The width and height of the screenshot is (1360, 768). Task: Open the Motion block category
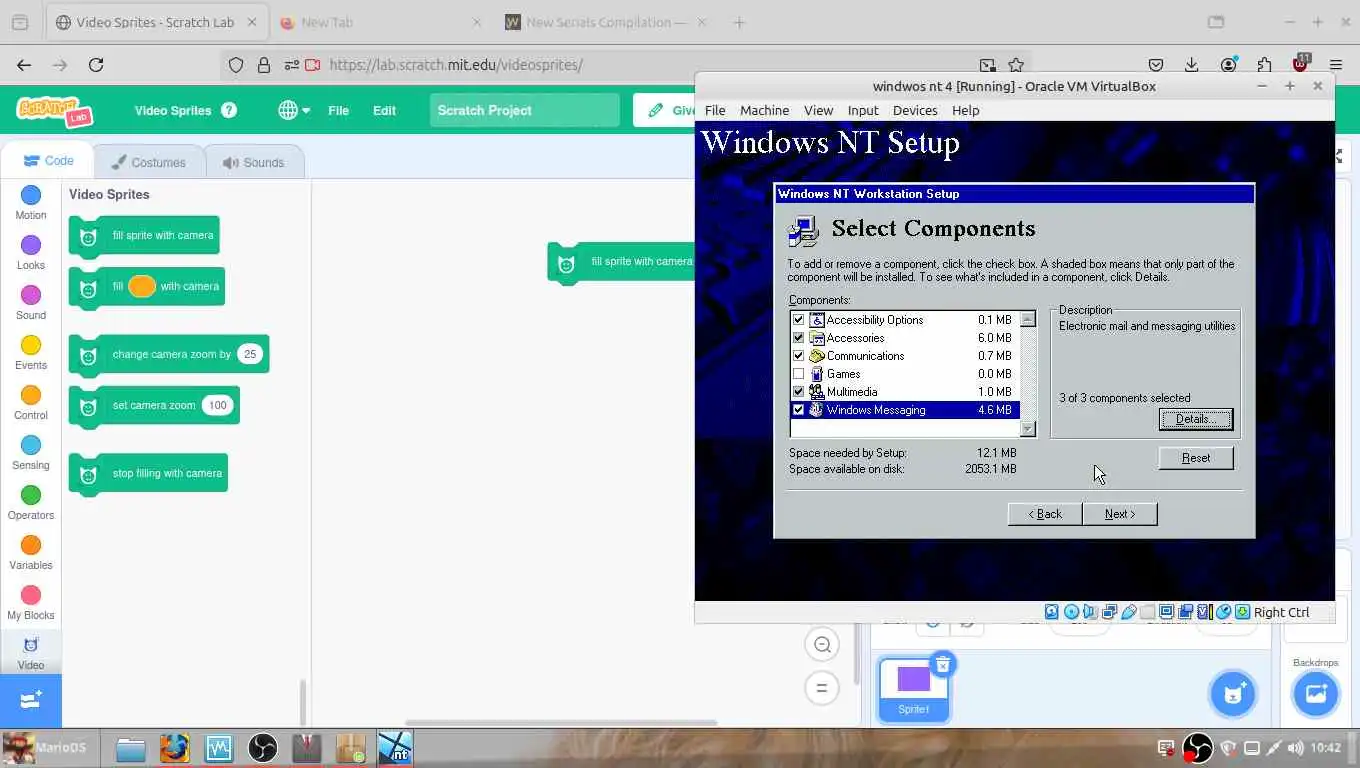click(31, 202)
